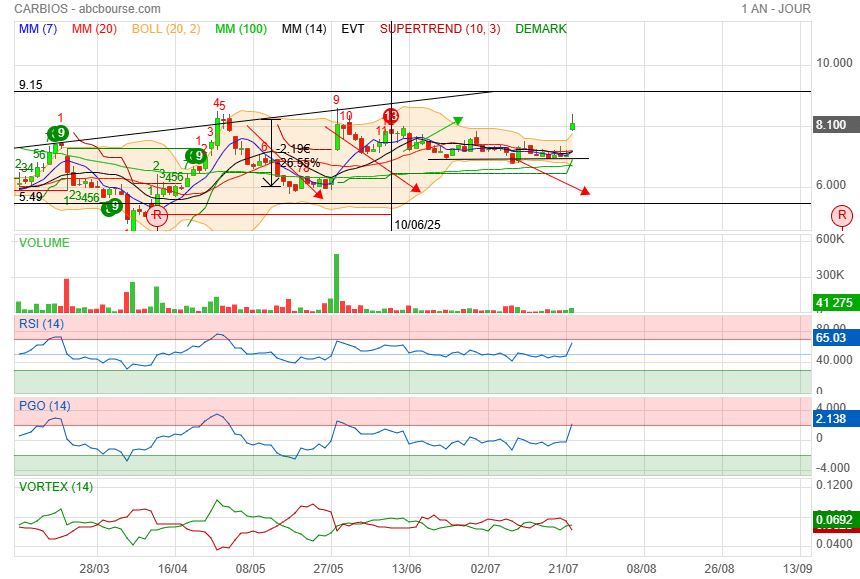Image resolution: width=860 pixels, height=579 pixels.
Task: Click the VORTEX (14) indicator label
Action: point(56,487)
